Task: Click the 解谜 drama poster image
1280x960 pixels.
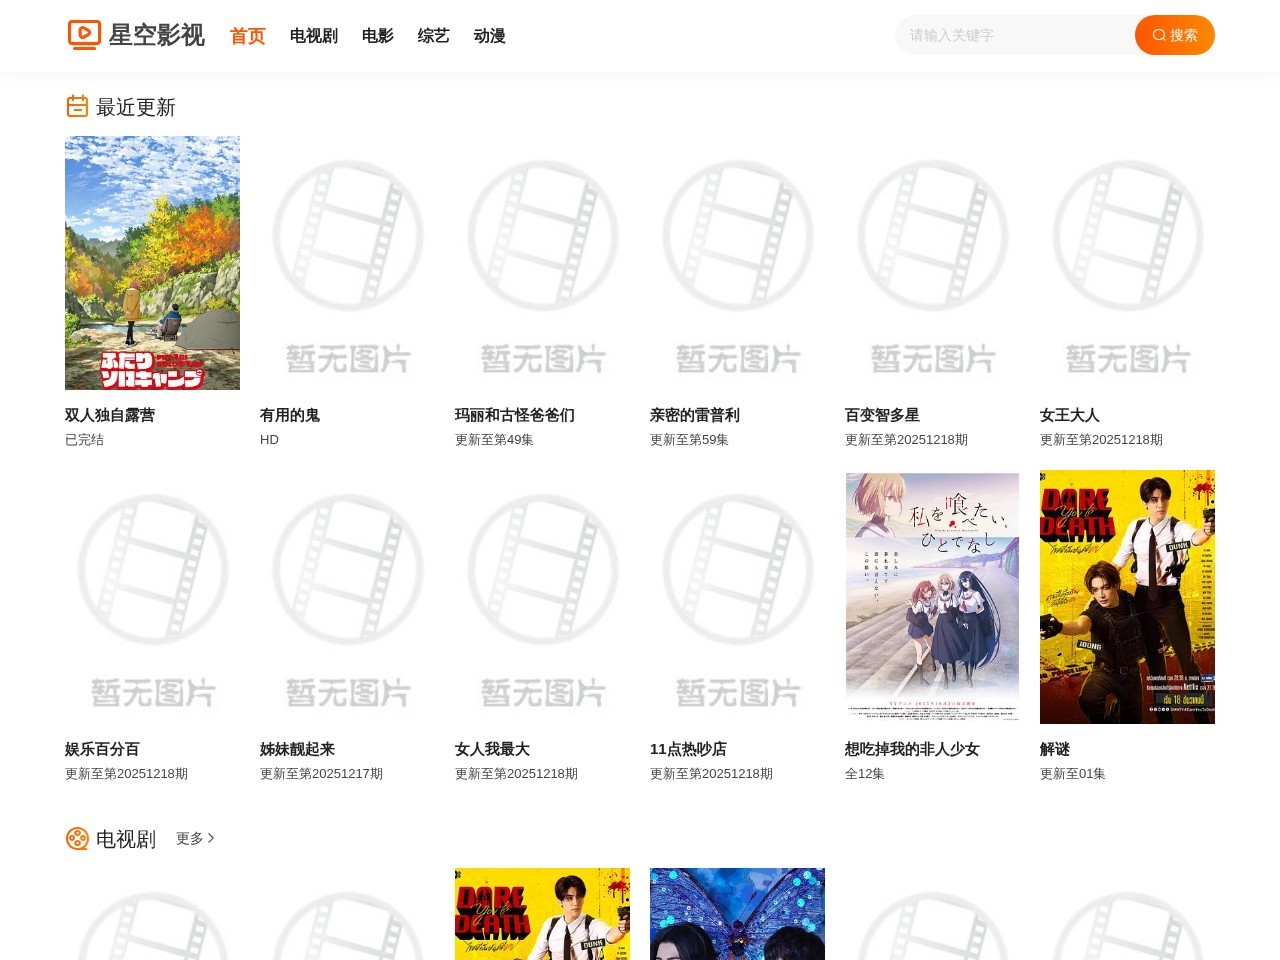Action: [x=1127, y=597]
